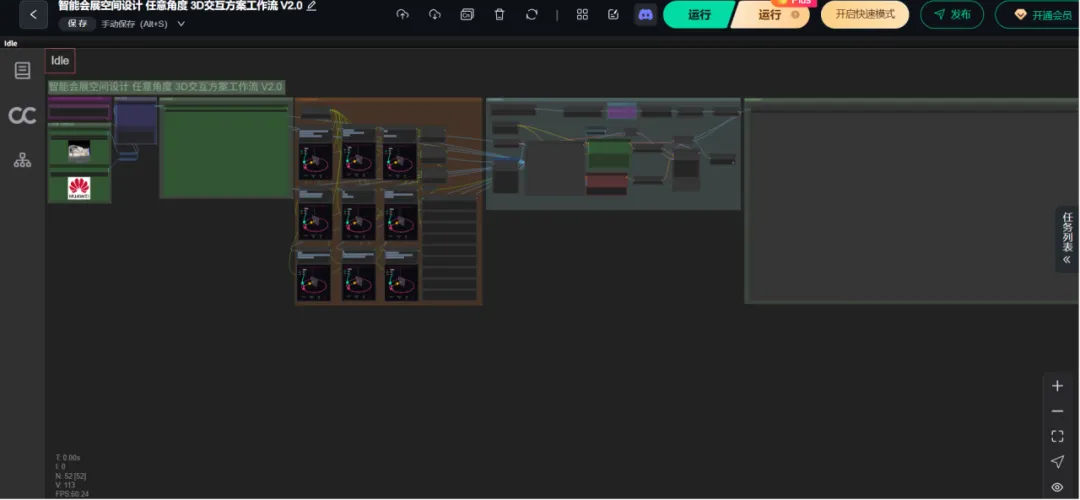1080x500 pixels.
Task: Open the CC icon in left sidebar
Action: (22, 116)
